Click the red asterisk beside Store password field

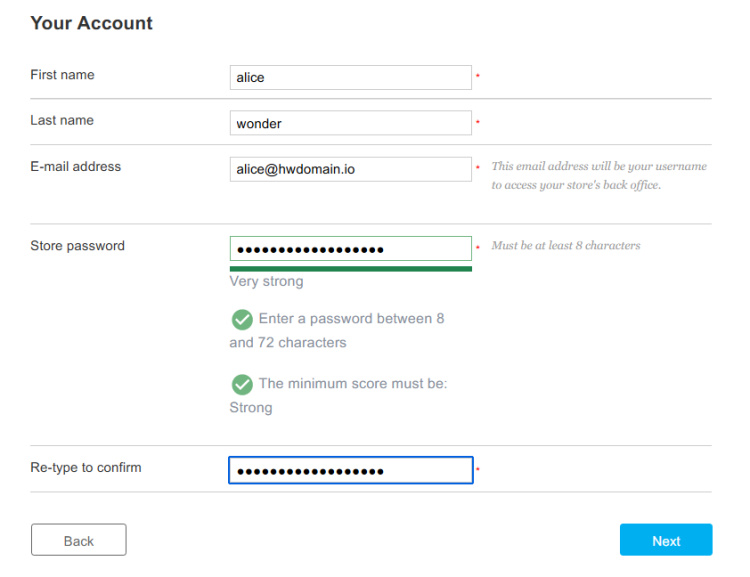click(x=478, y=248)
